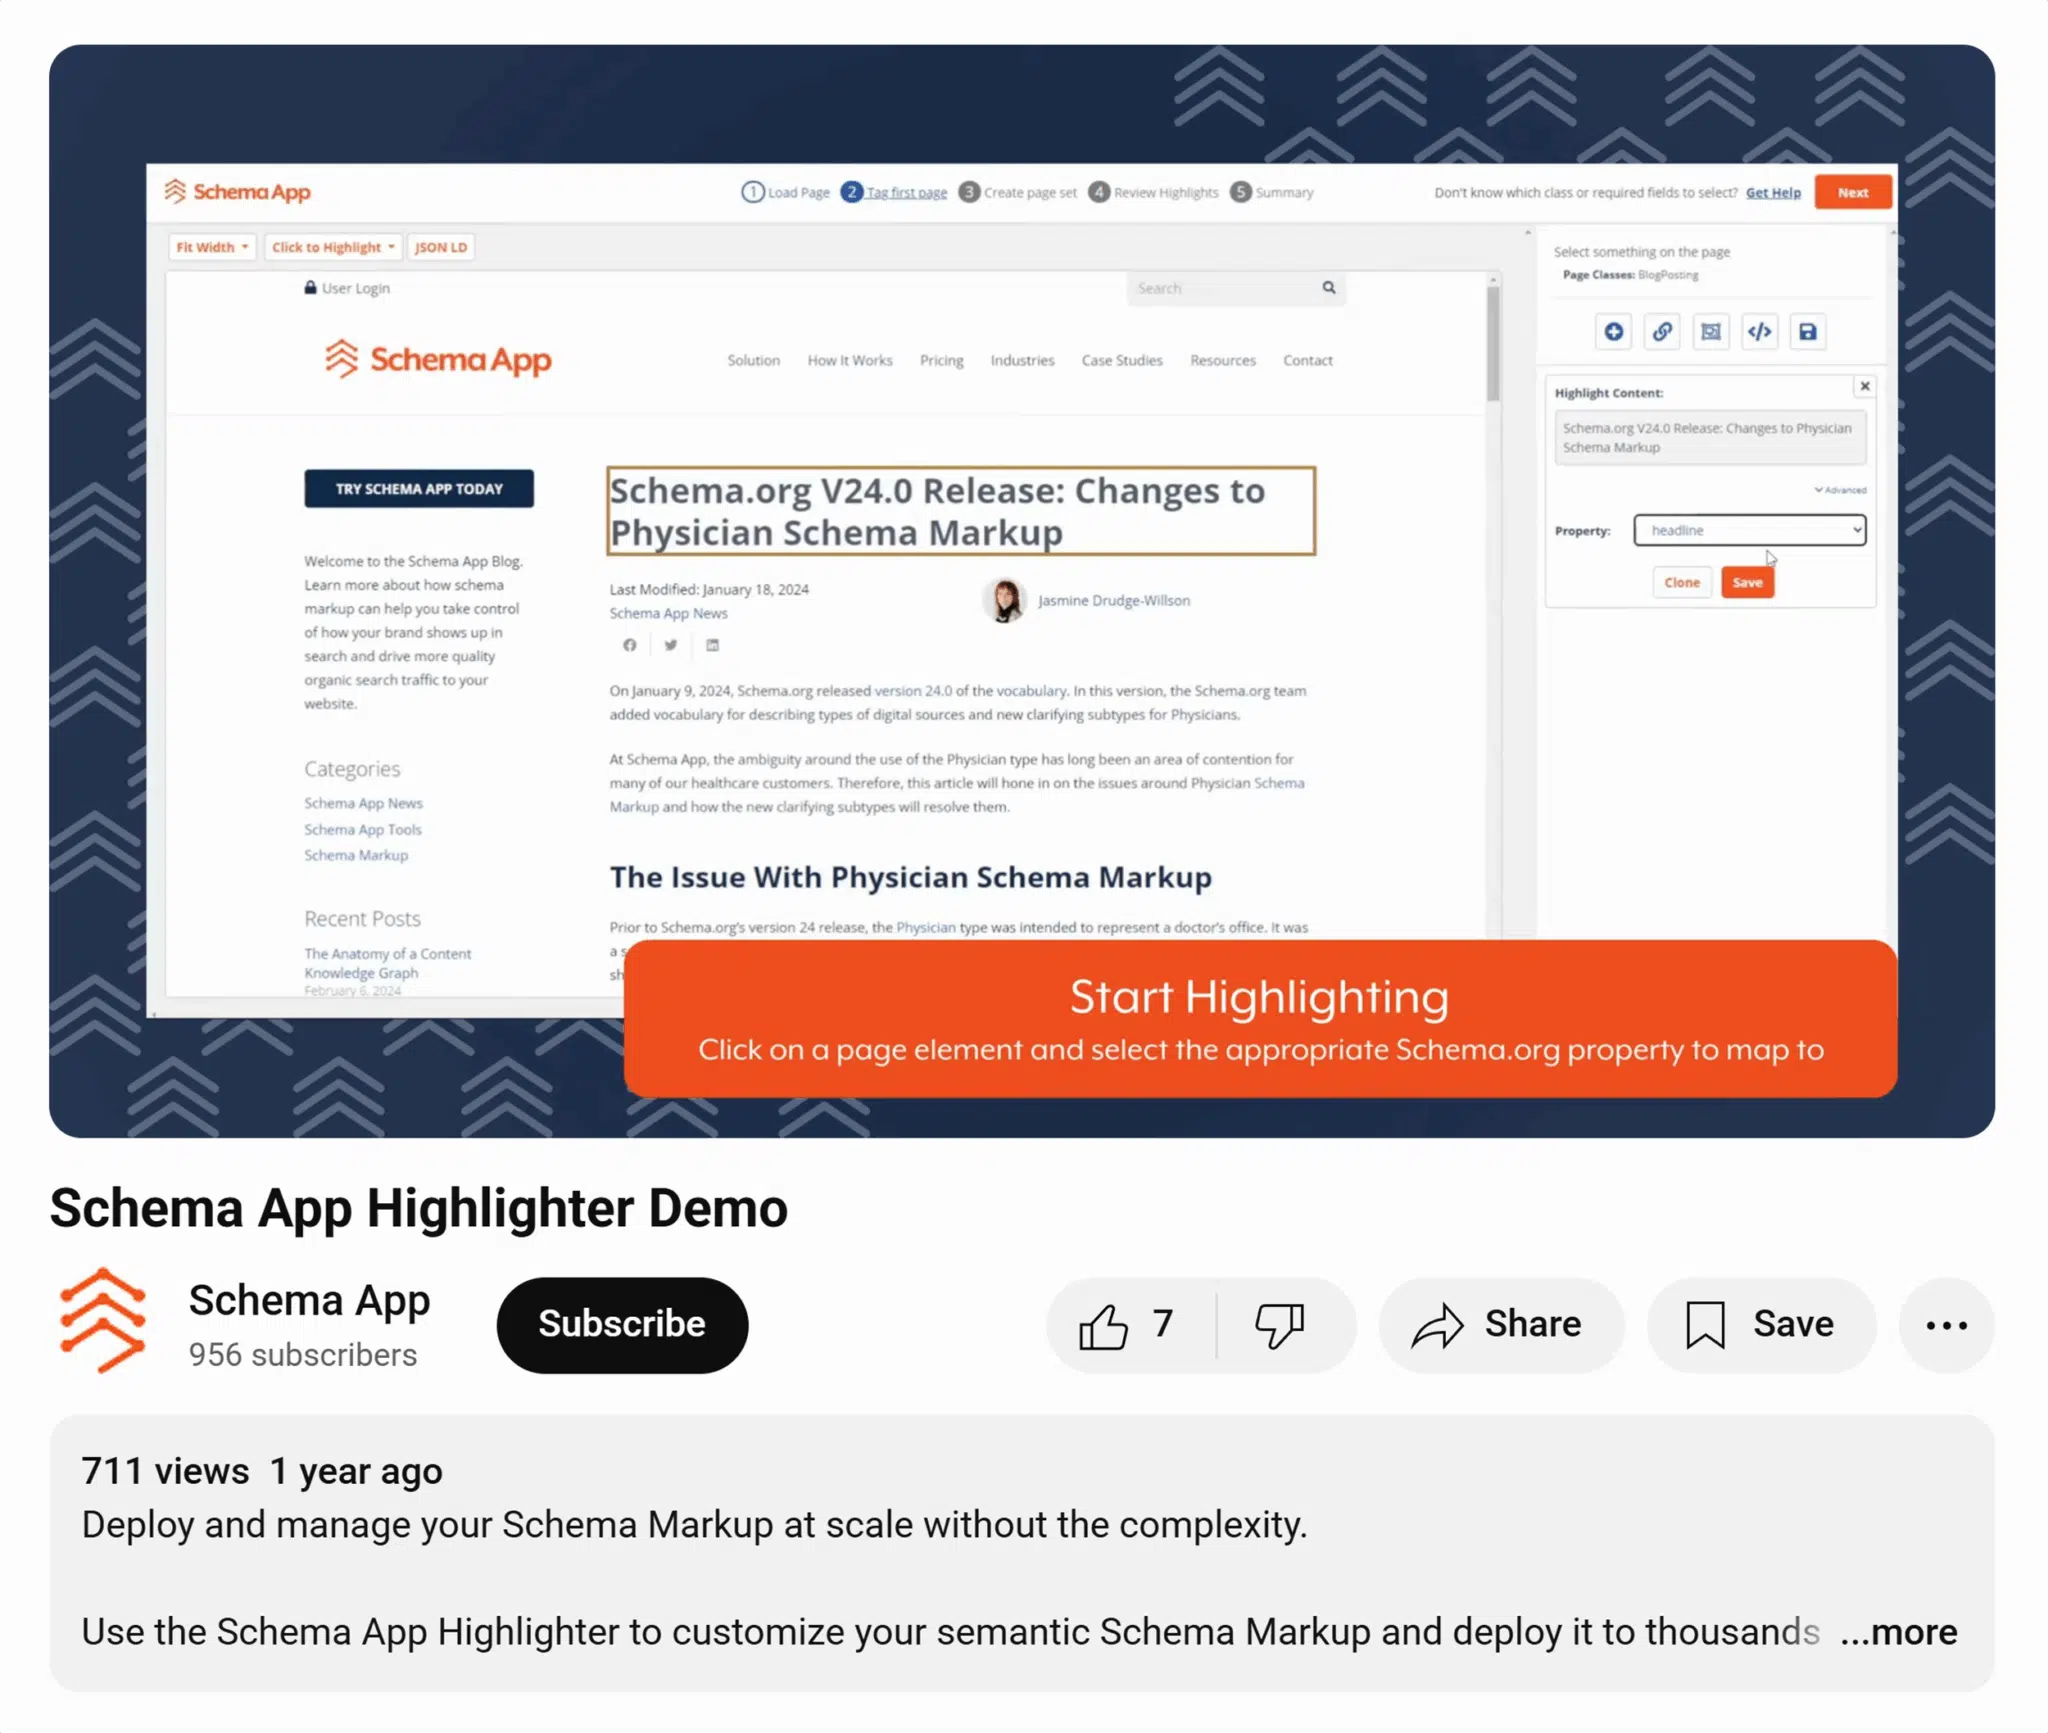Image resolution: width=2048 pixels, height=1733 pixels.
Task: Click the author photo of Jasmine Drudge-Willson
Action: click(x=1004, y=600)
